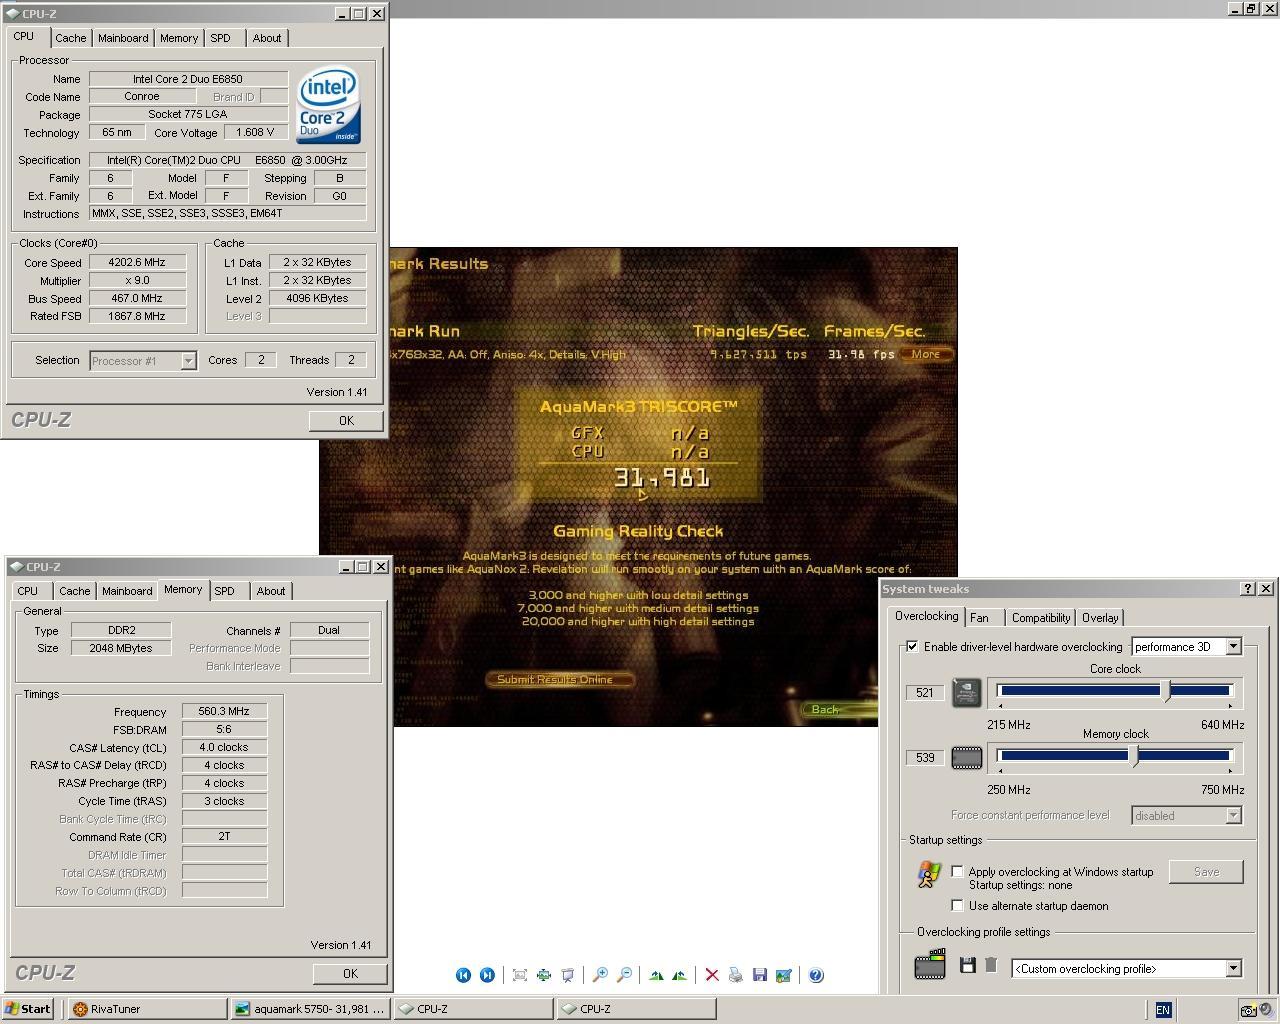Click the memory Frequency value 560.3 MHz

point(224,711)
